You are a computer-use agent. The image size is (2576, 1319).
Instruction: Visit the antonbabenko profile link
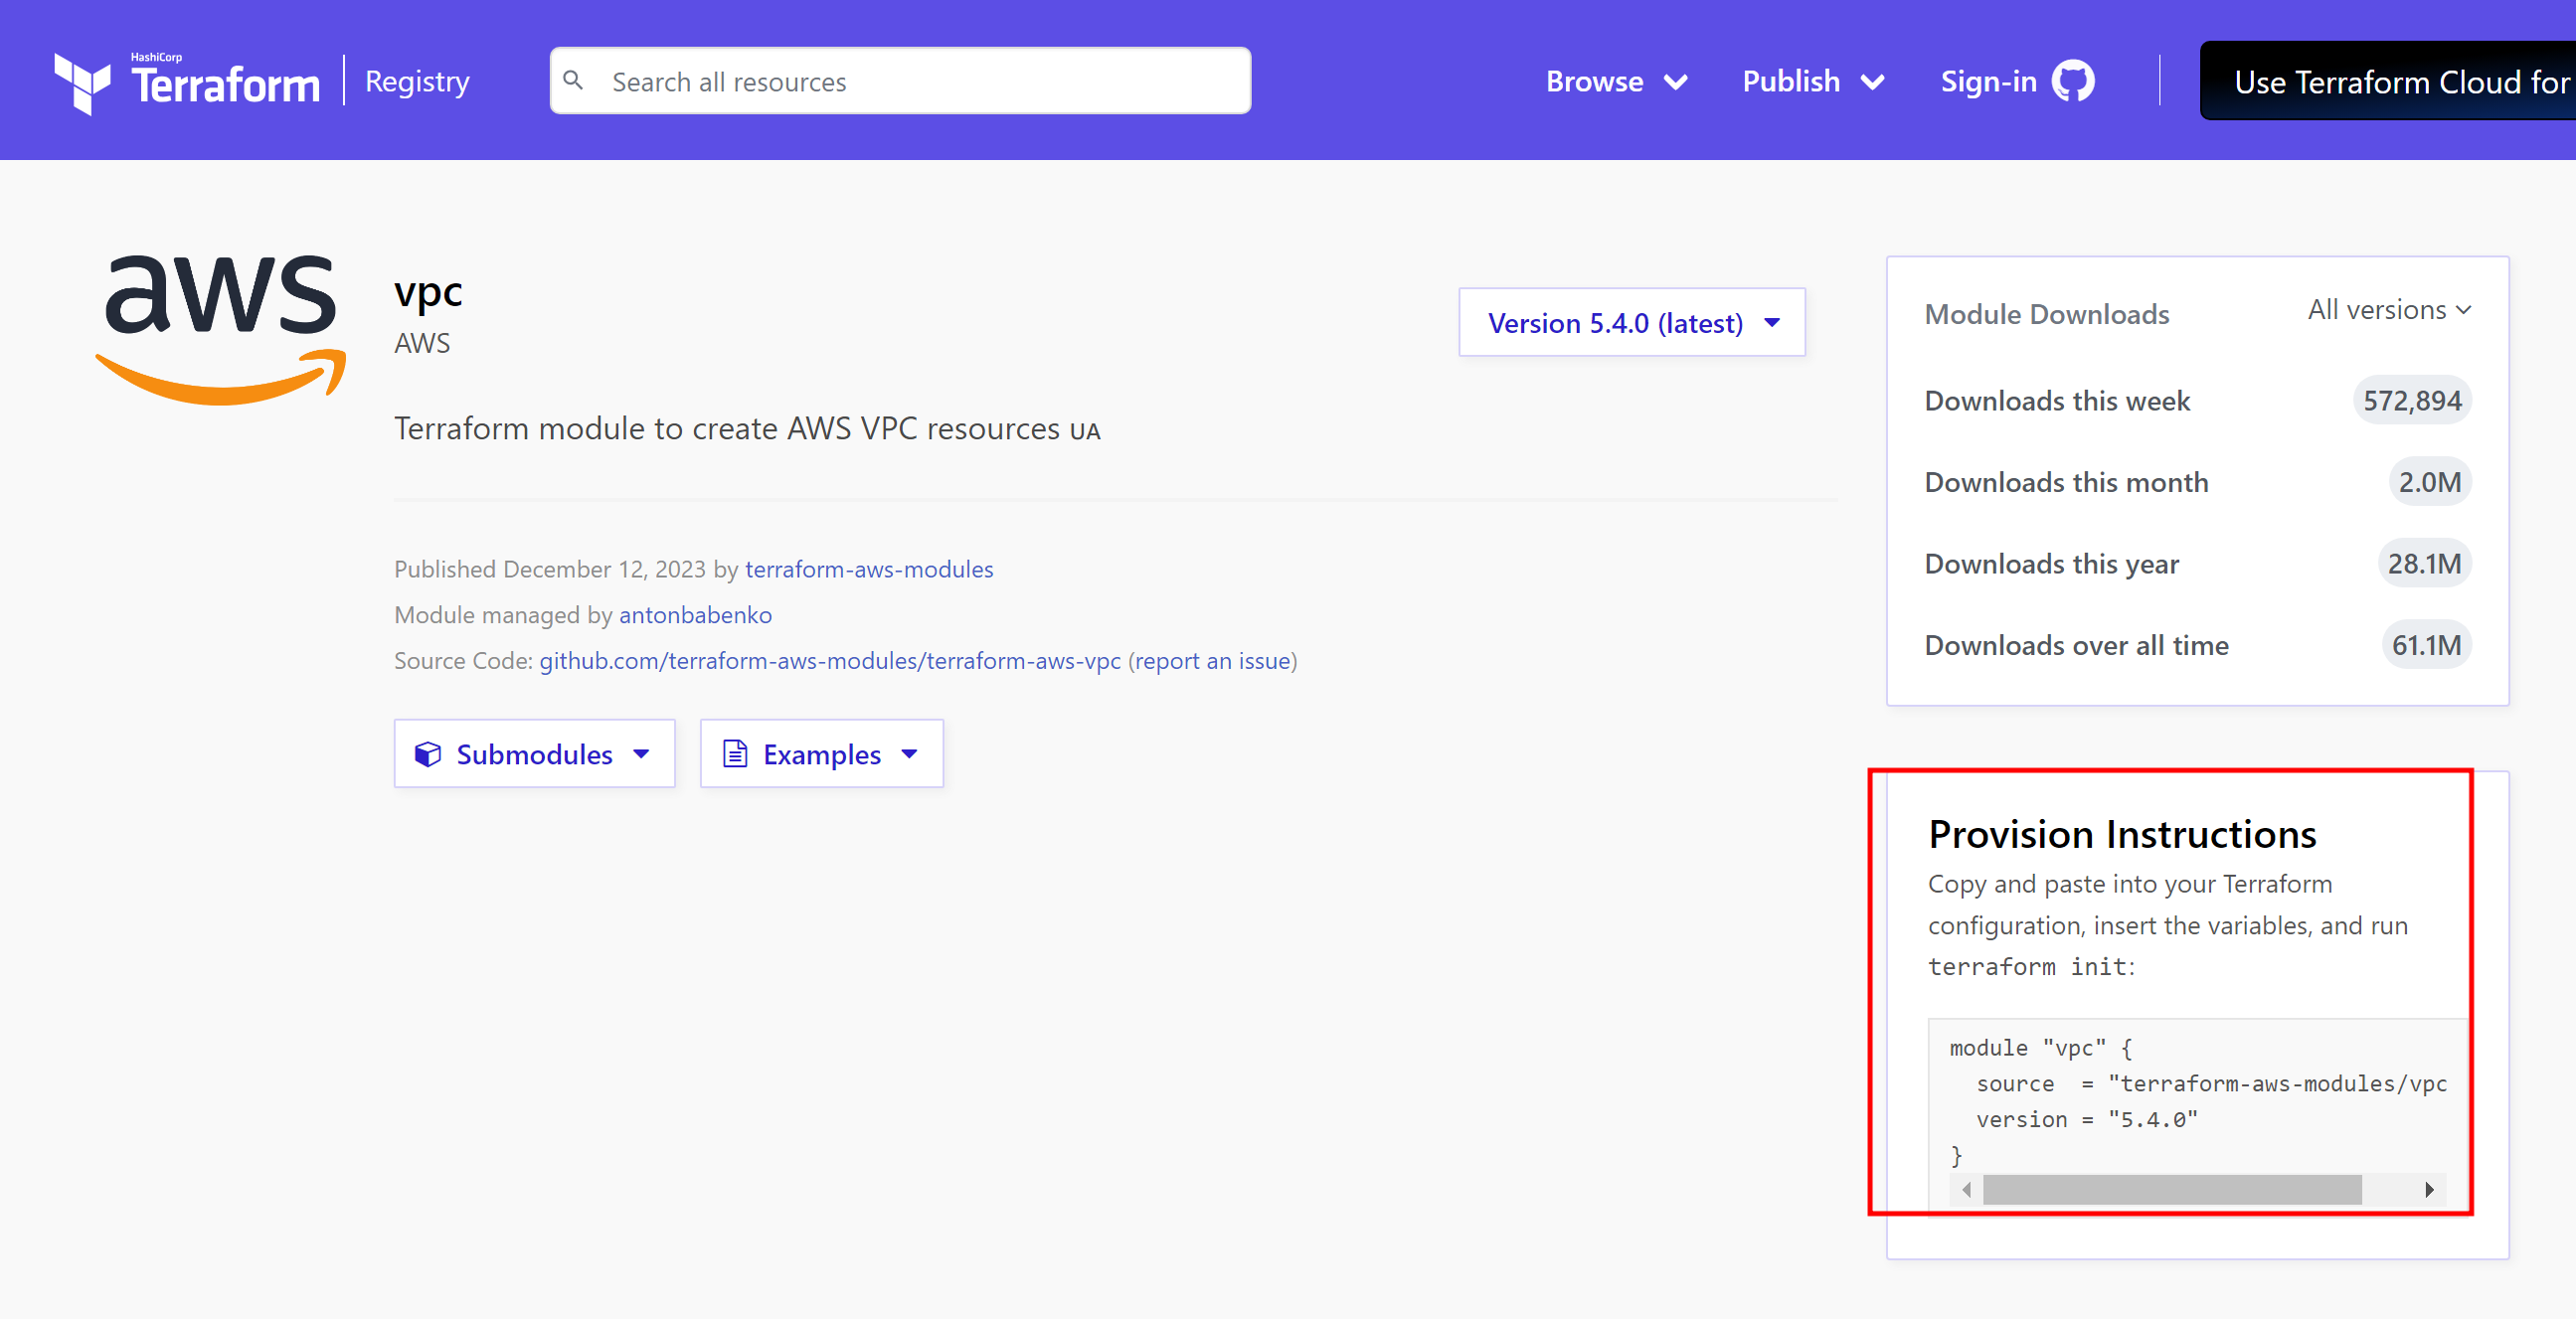[695, 615]
